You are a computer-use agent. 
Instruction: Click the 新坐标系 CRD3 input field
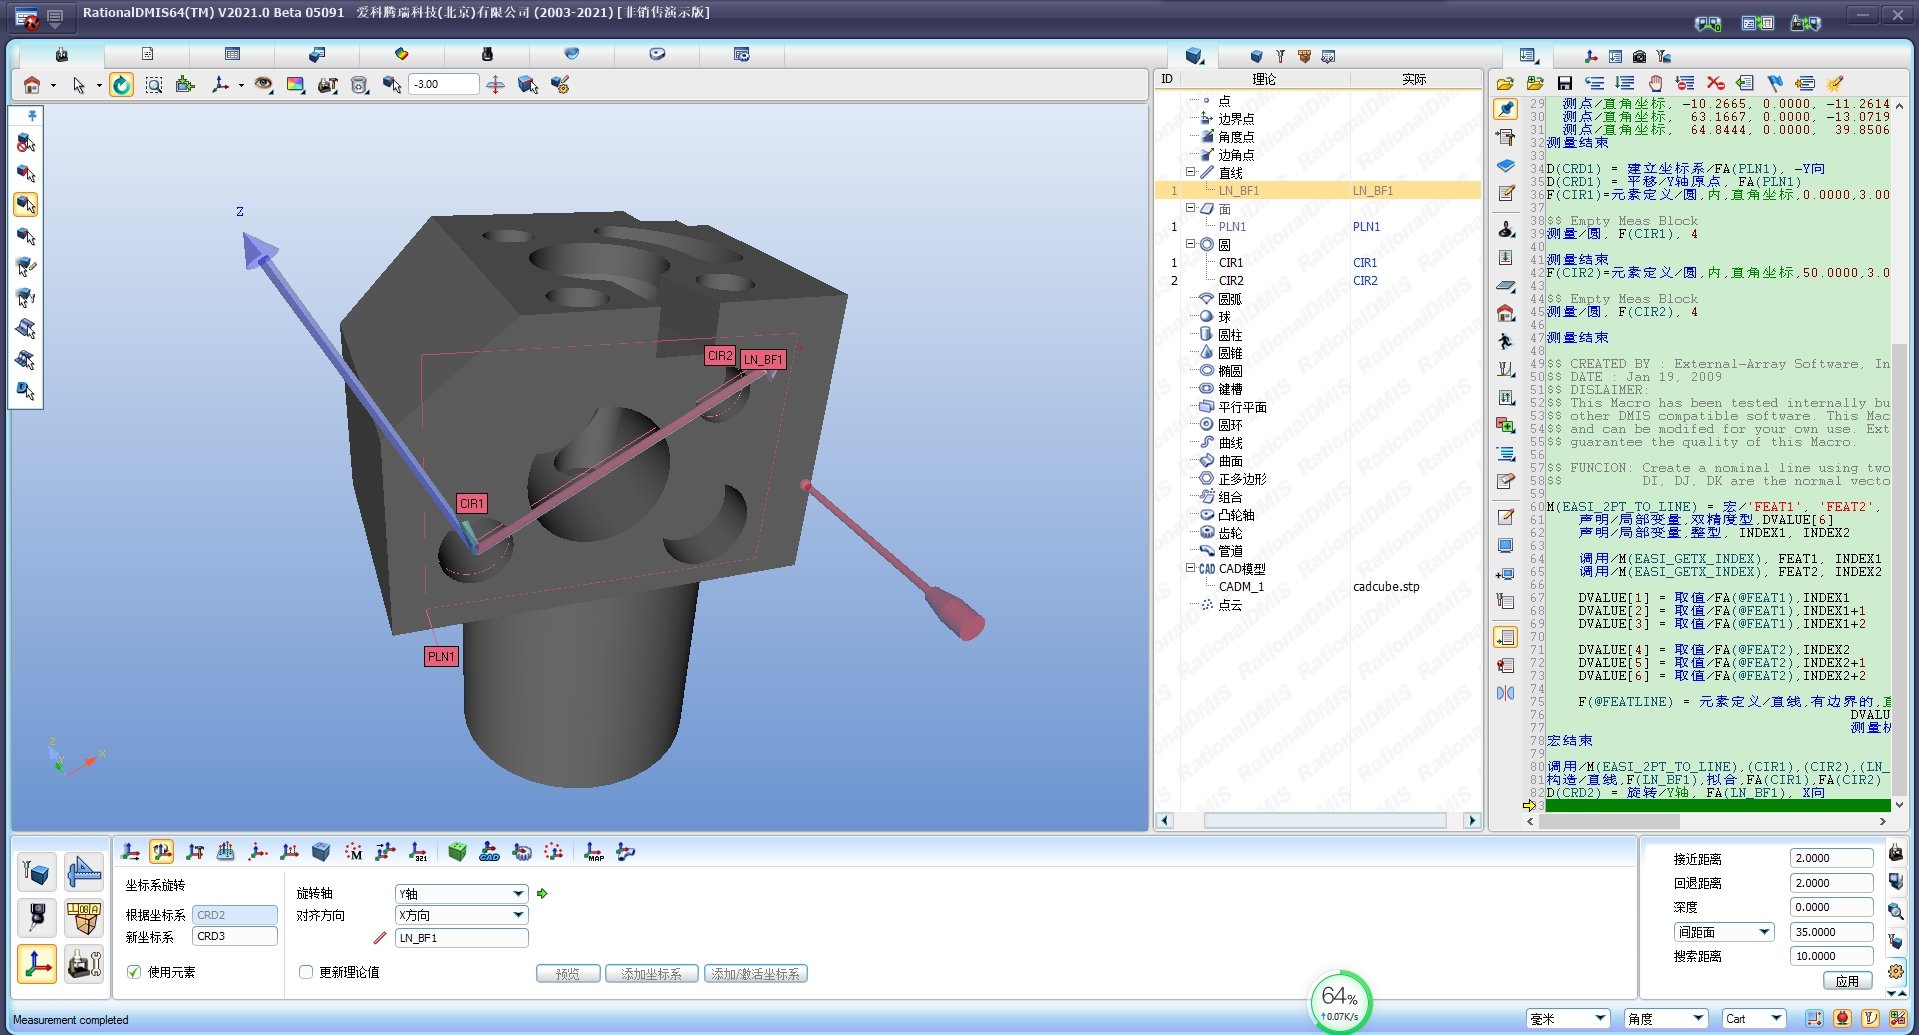click(235, 937)
